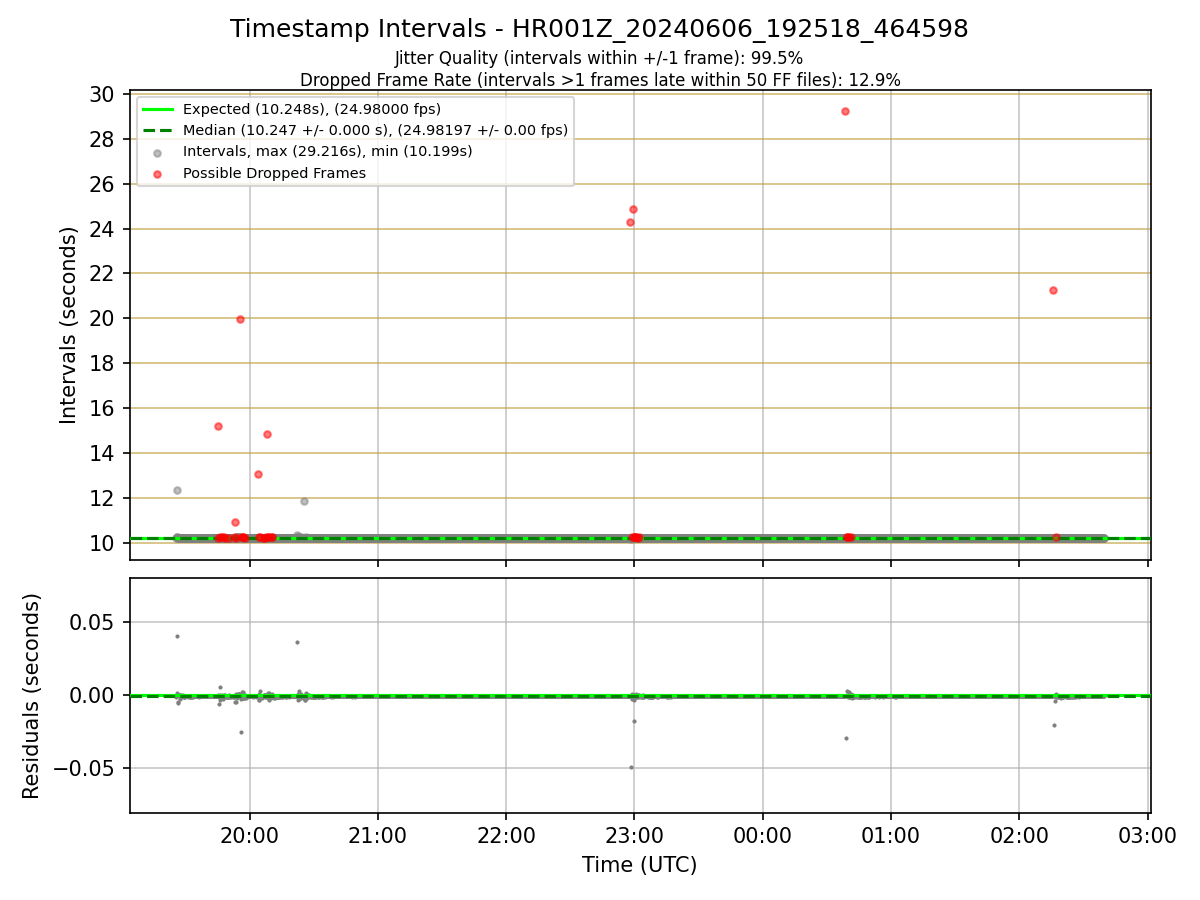The image size is (1200, 900).
Task: Click the 'Median (10.247 +/- 0.000 s)' legend entry
Action: [375, 130]
